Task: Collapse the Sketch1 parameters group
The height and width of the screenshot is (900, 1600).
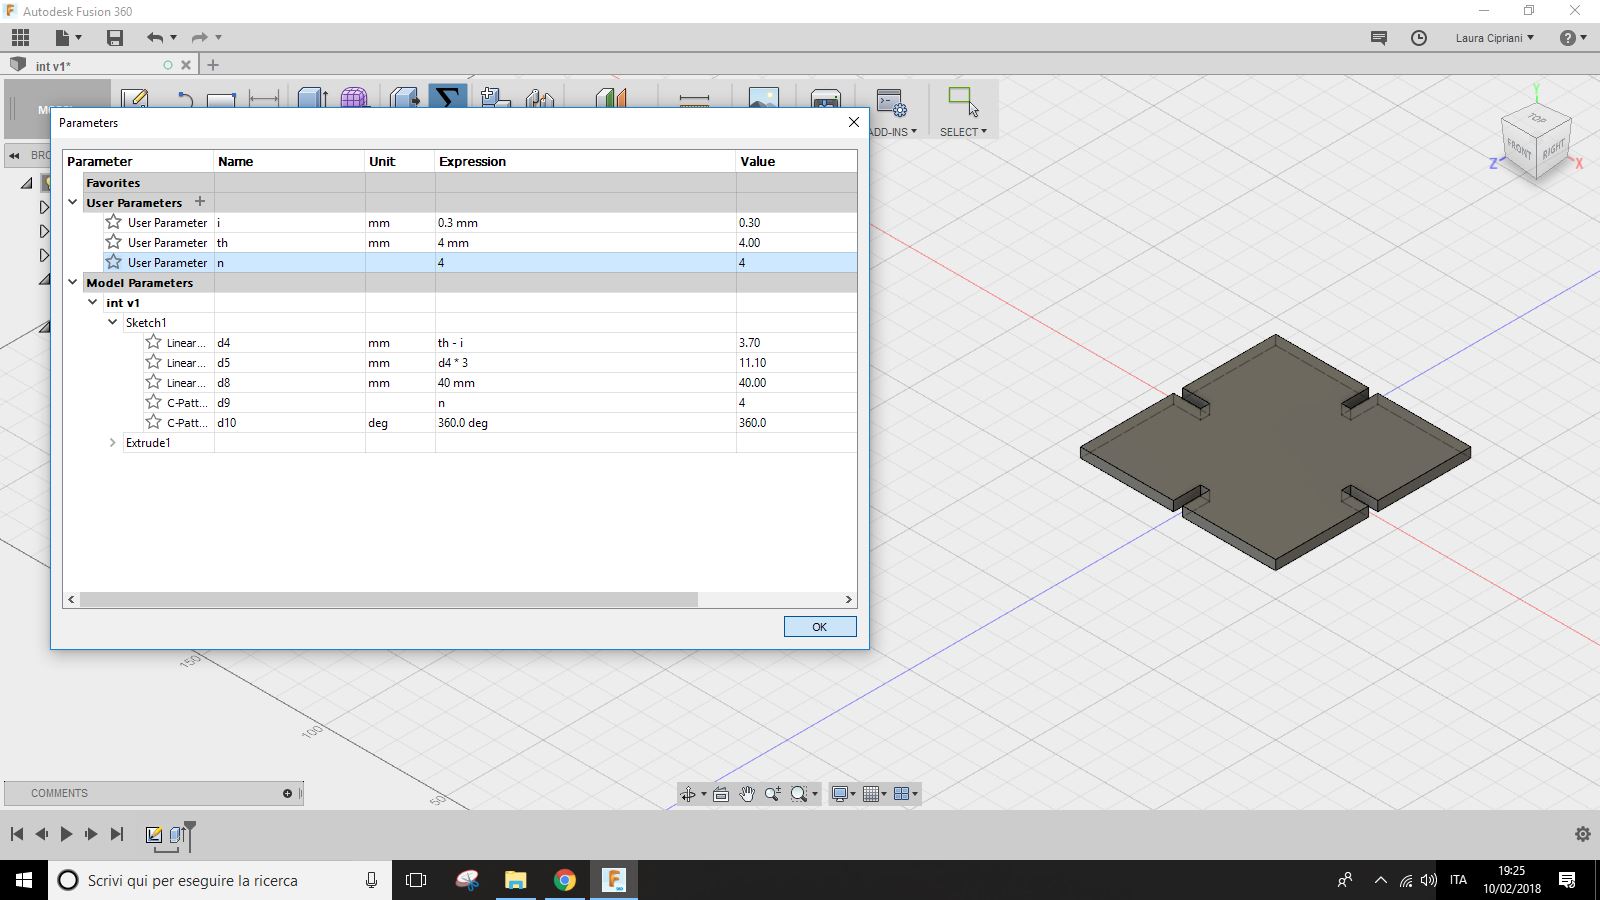Action: [113, 322]
